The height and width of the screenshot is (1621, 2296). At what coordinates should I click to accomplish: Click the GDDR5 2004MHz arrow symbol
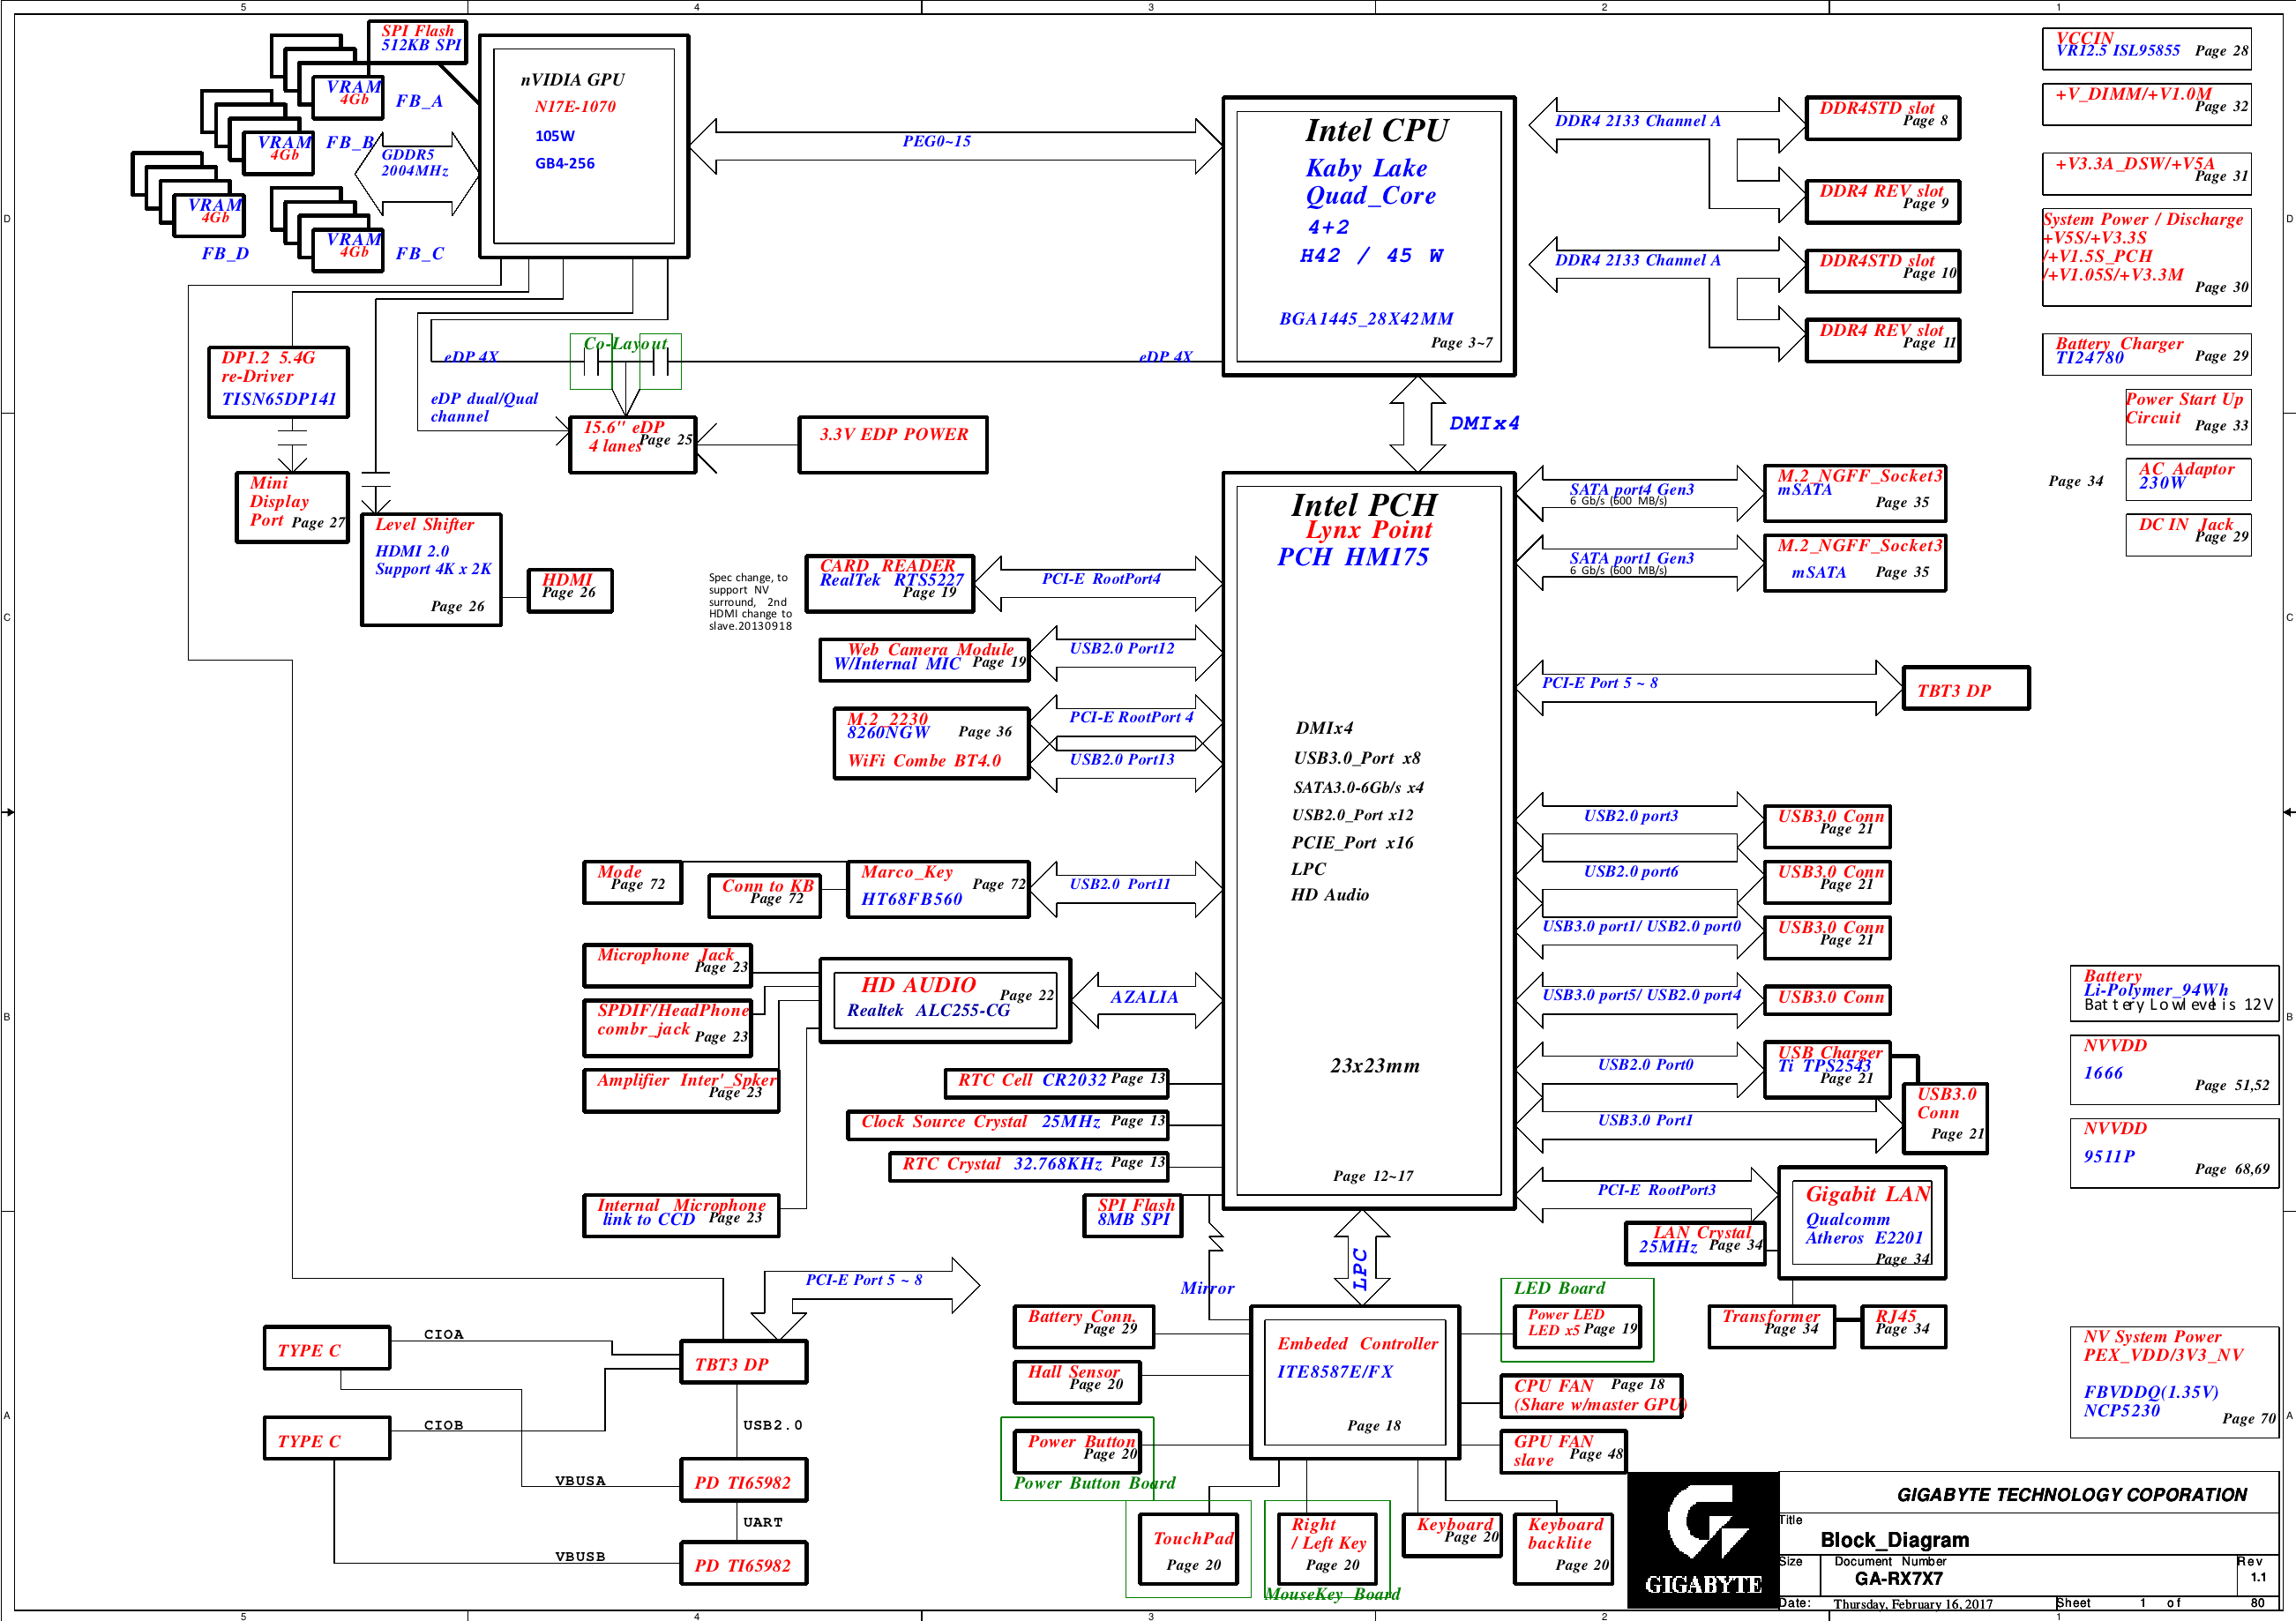click(x=418, y=173)
